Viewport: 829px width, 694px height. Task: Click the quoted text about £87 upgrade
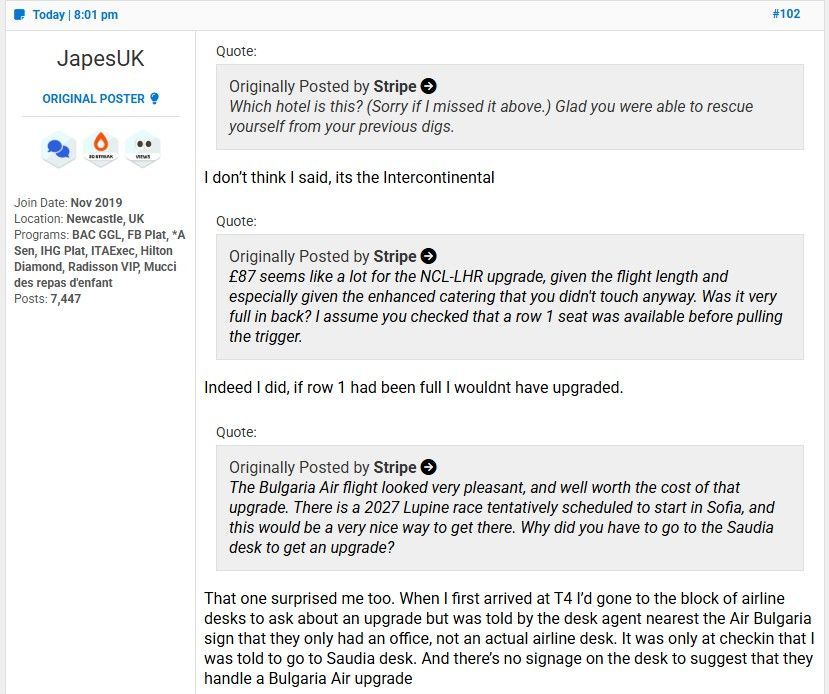point(505,306)
